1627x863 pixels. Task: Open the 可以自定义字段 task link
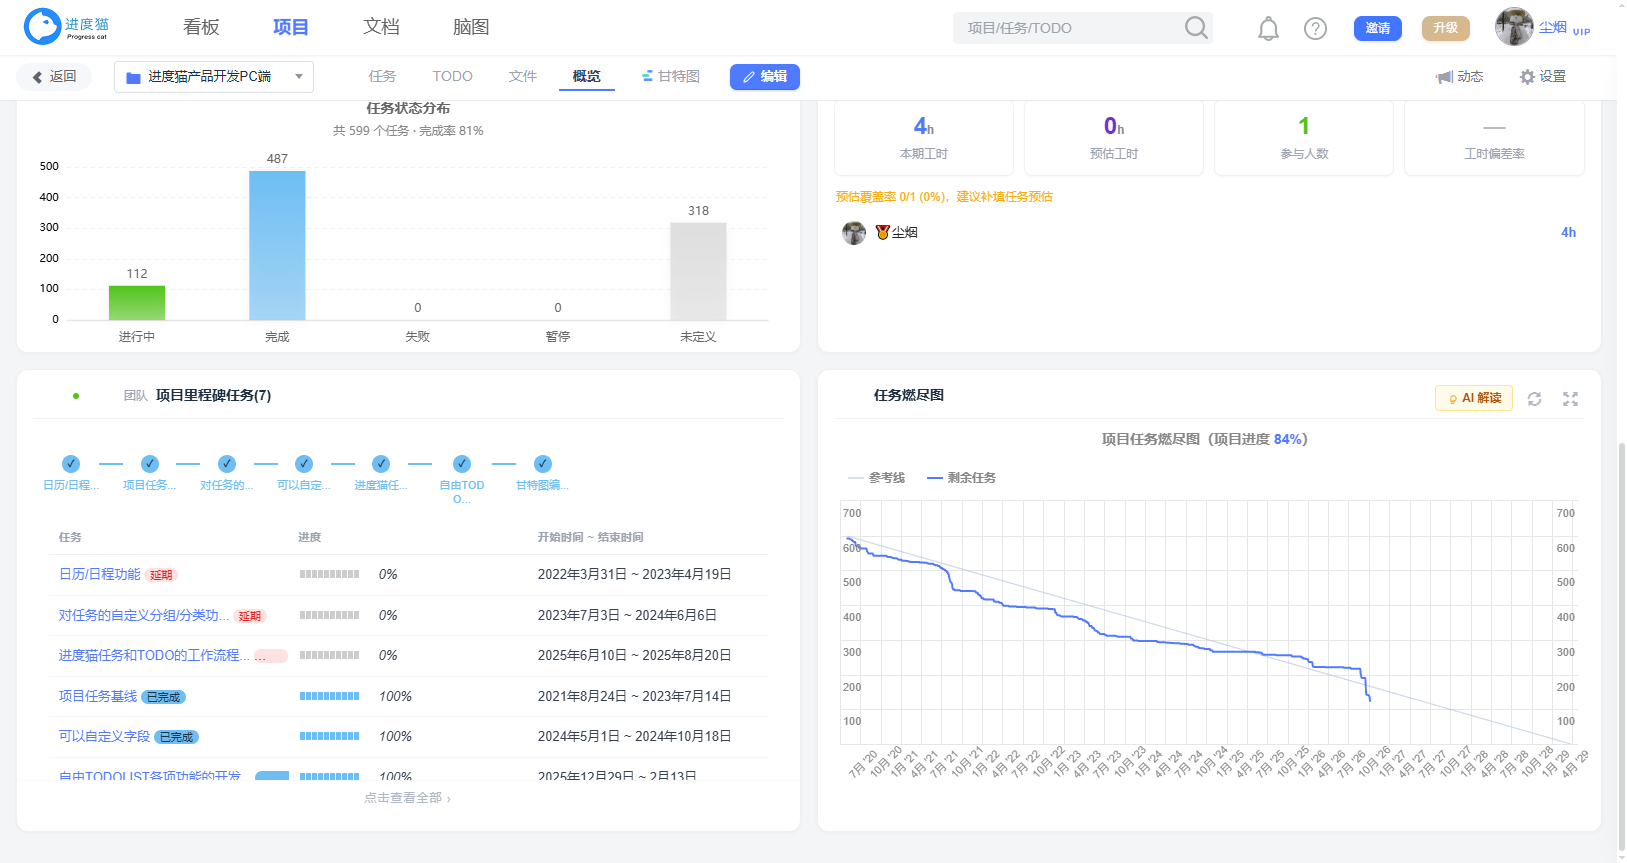click(104, 737)
